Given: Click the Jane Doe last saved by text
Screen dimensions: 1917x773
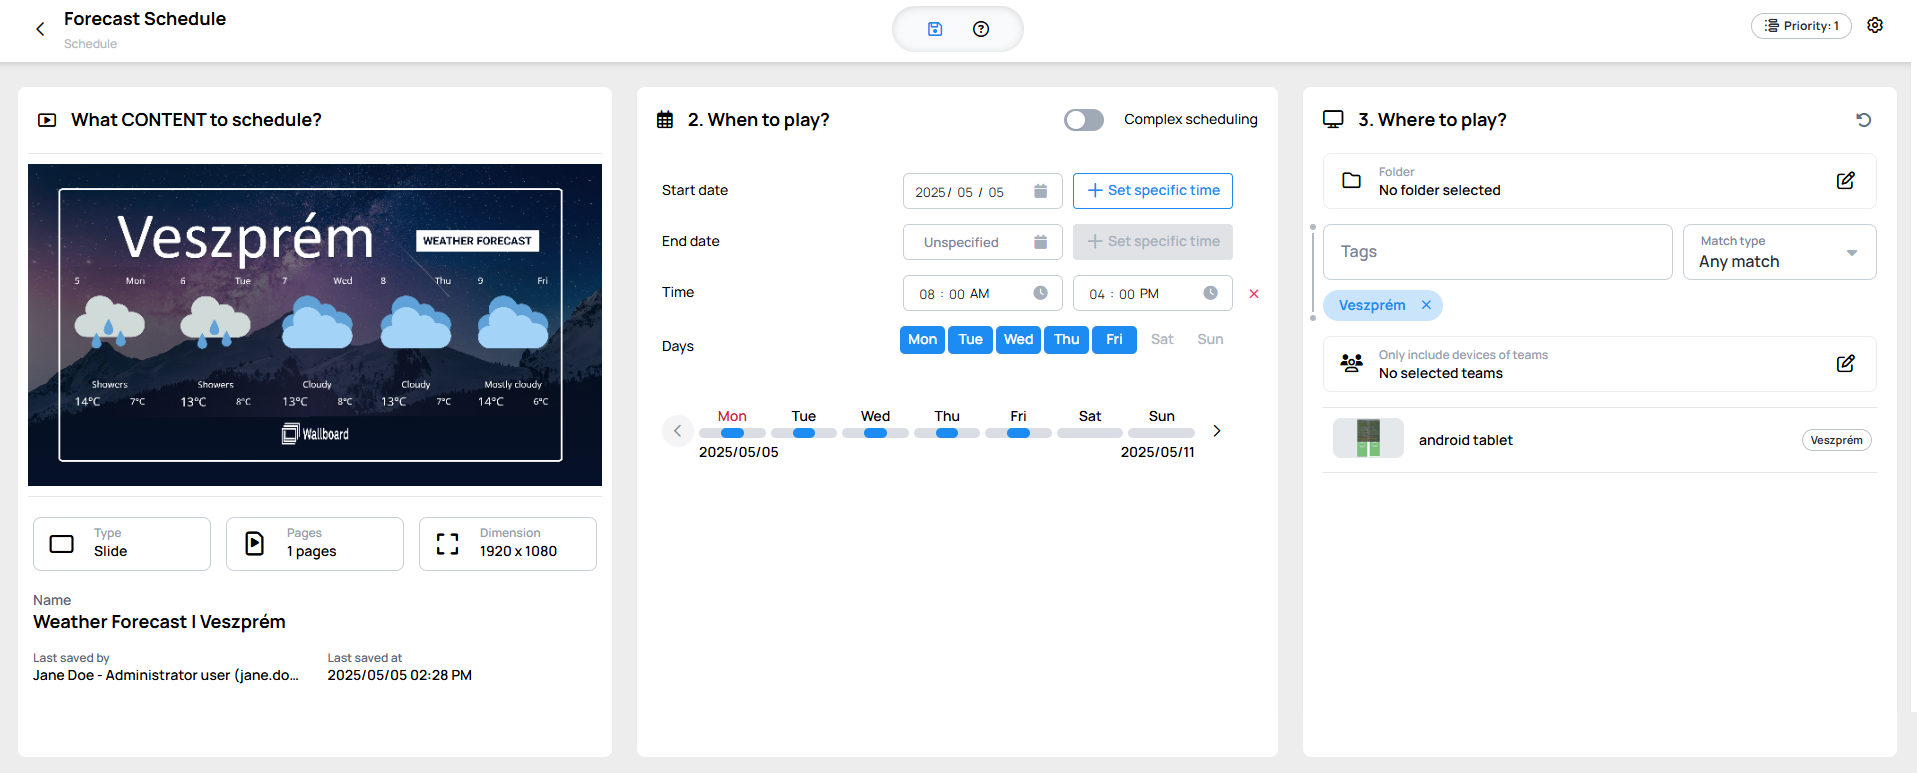Looking at the screenshot, I should click(x=166, y=676).
